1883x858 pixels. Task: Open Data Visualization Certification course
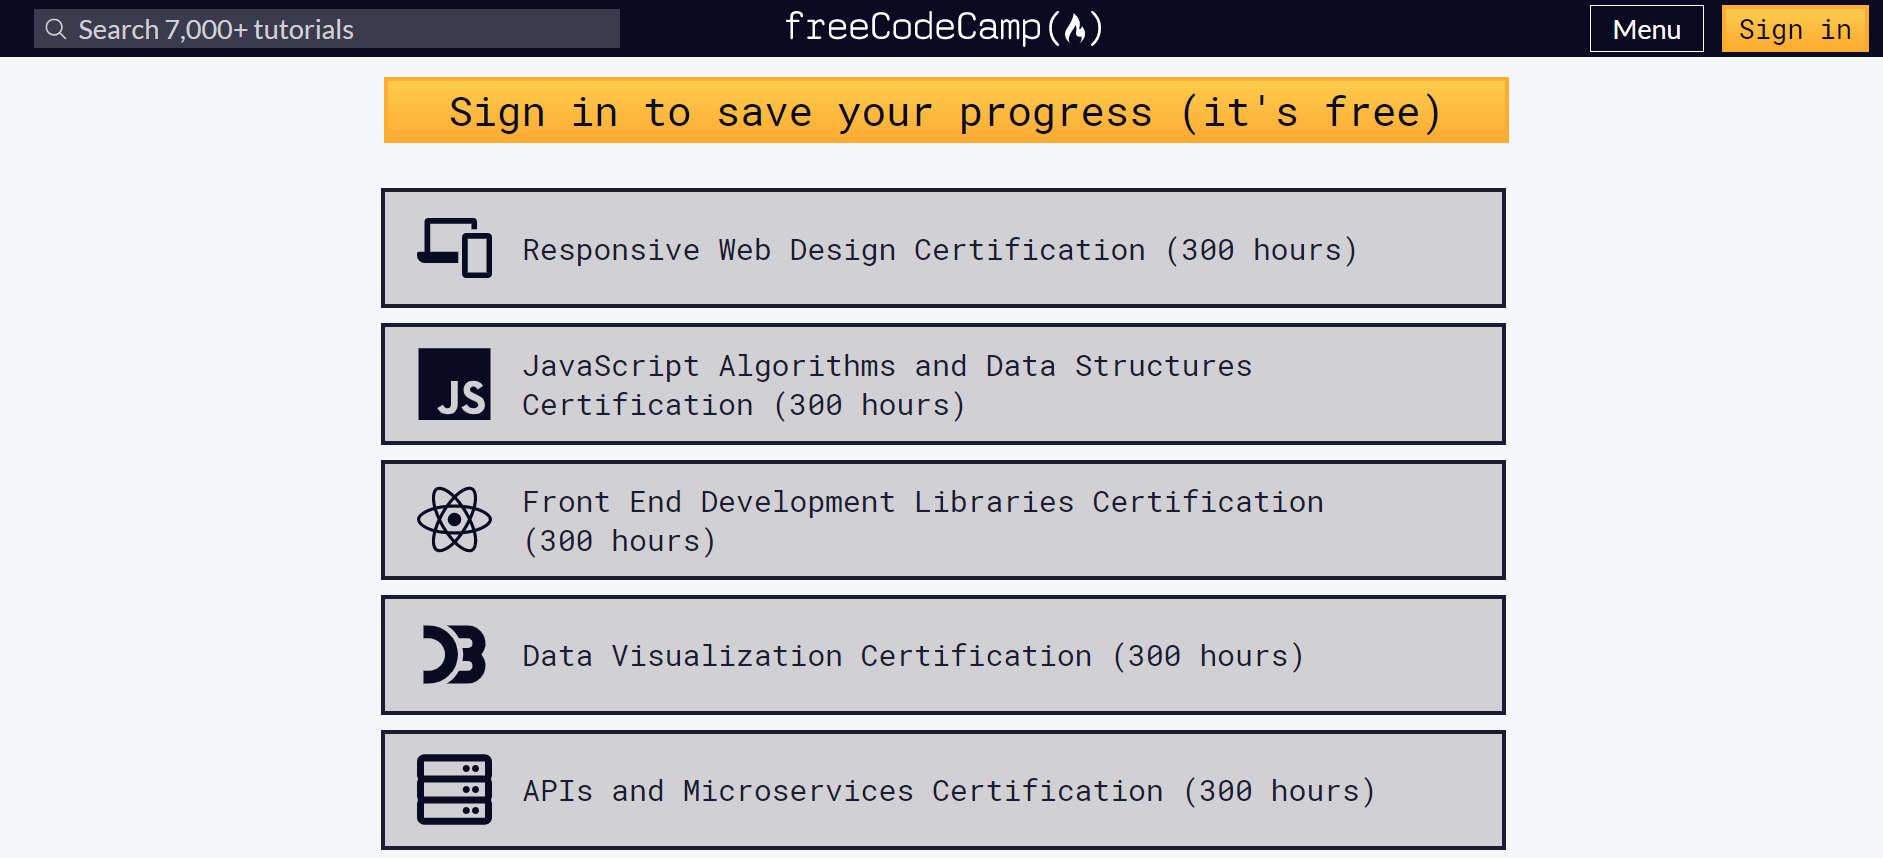click(943, 655)
